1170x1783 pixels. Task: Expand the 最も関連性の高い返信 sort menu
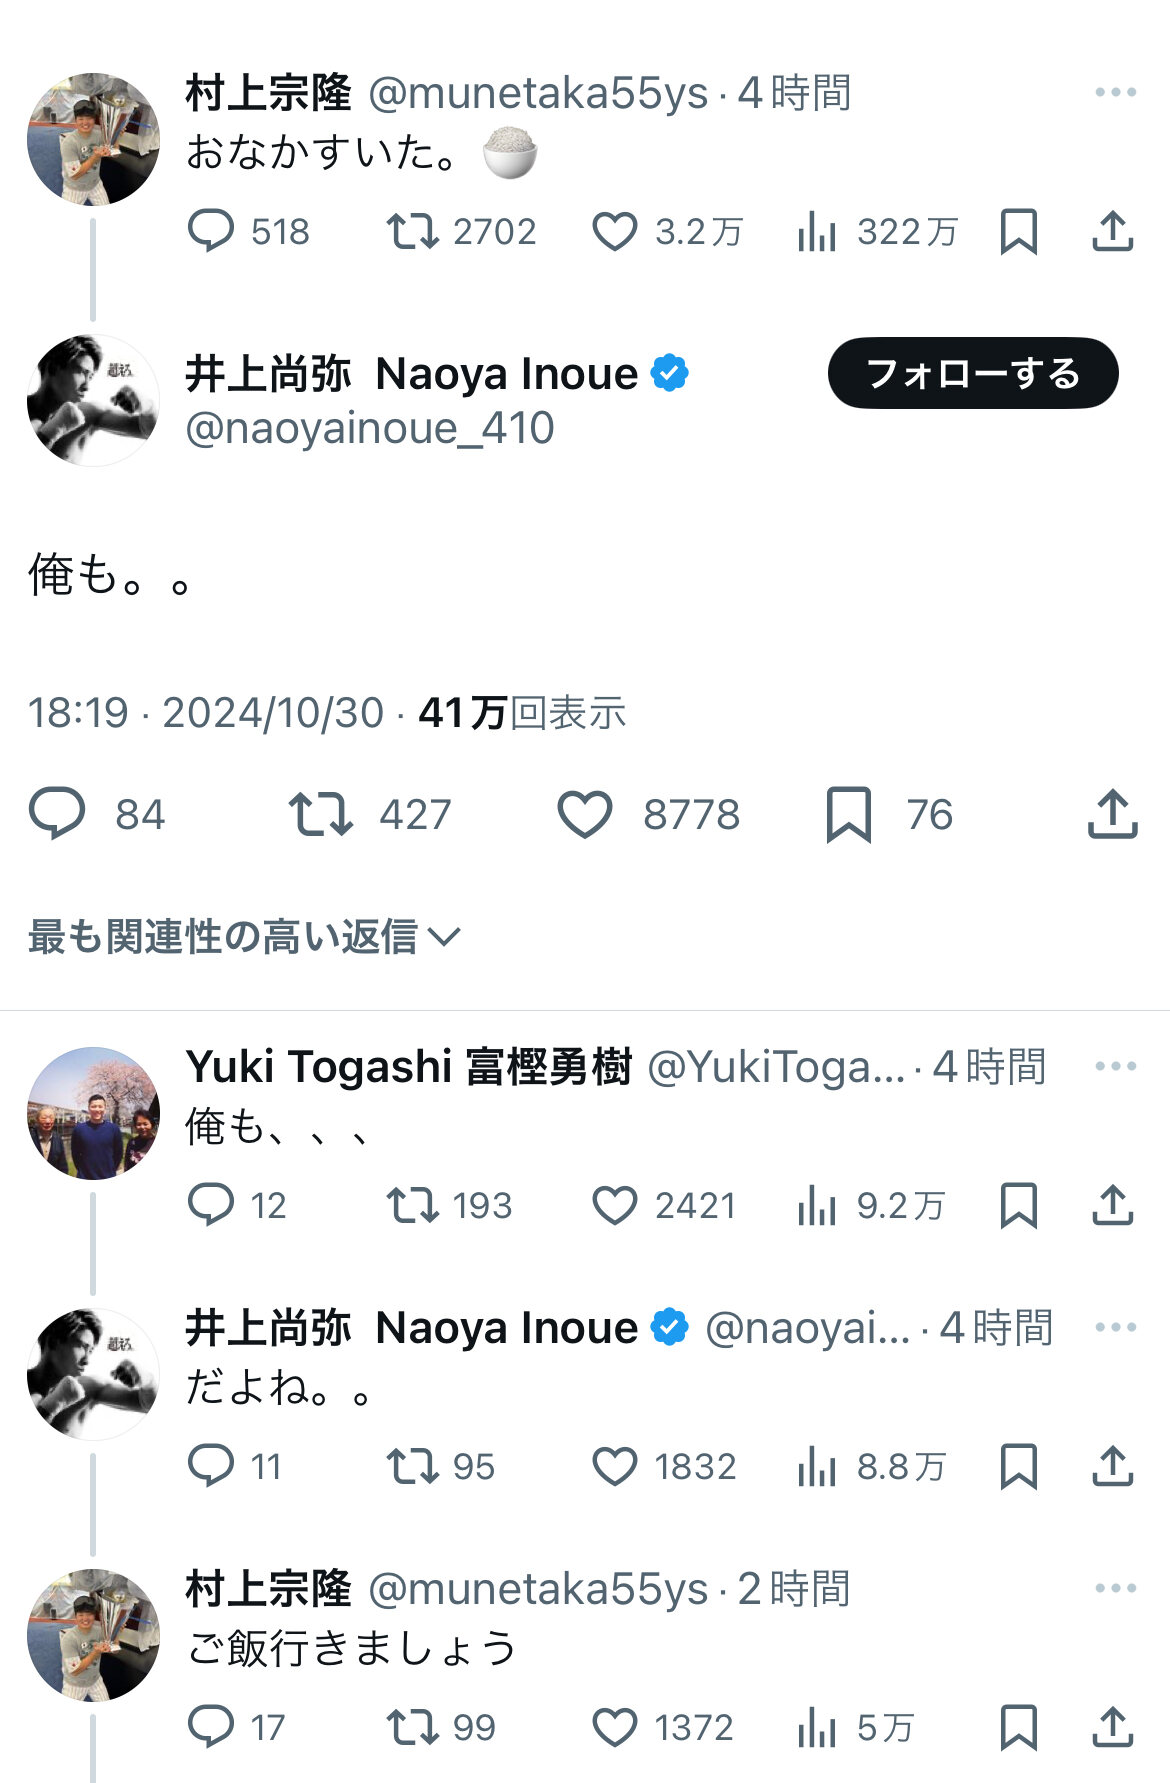(x=244, y=937)
